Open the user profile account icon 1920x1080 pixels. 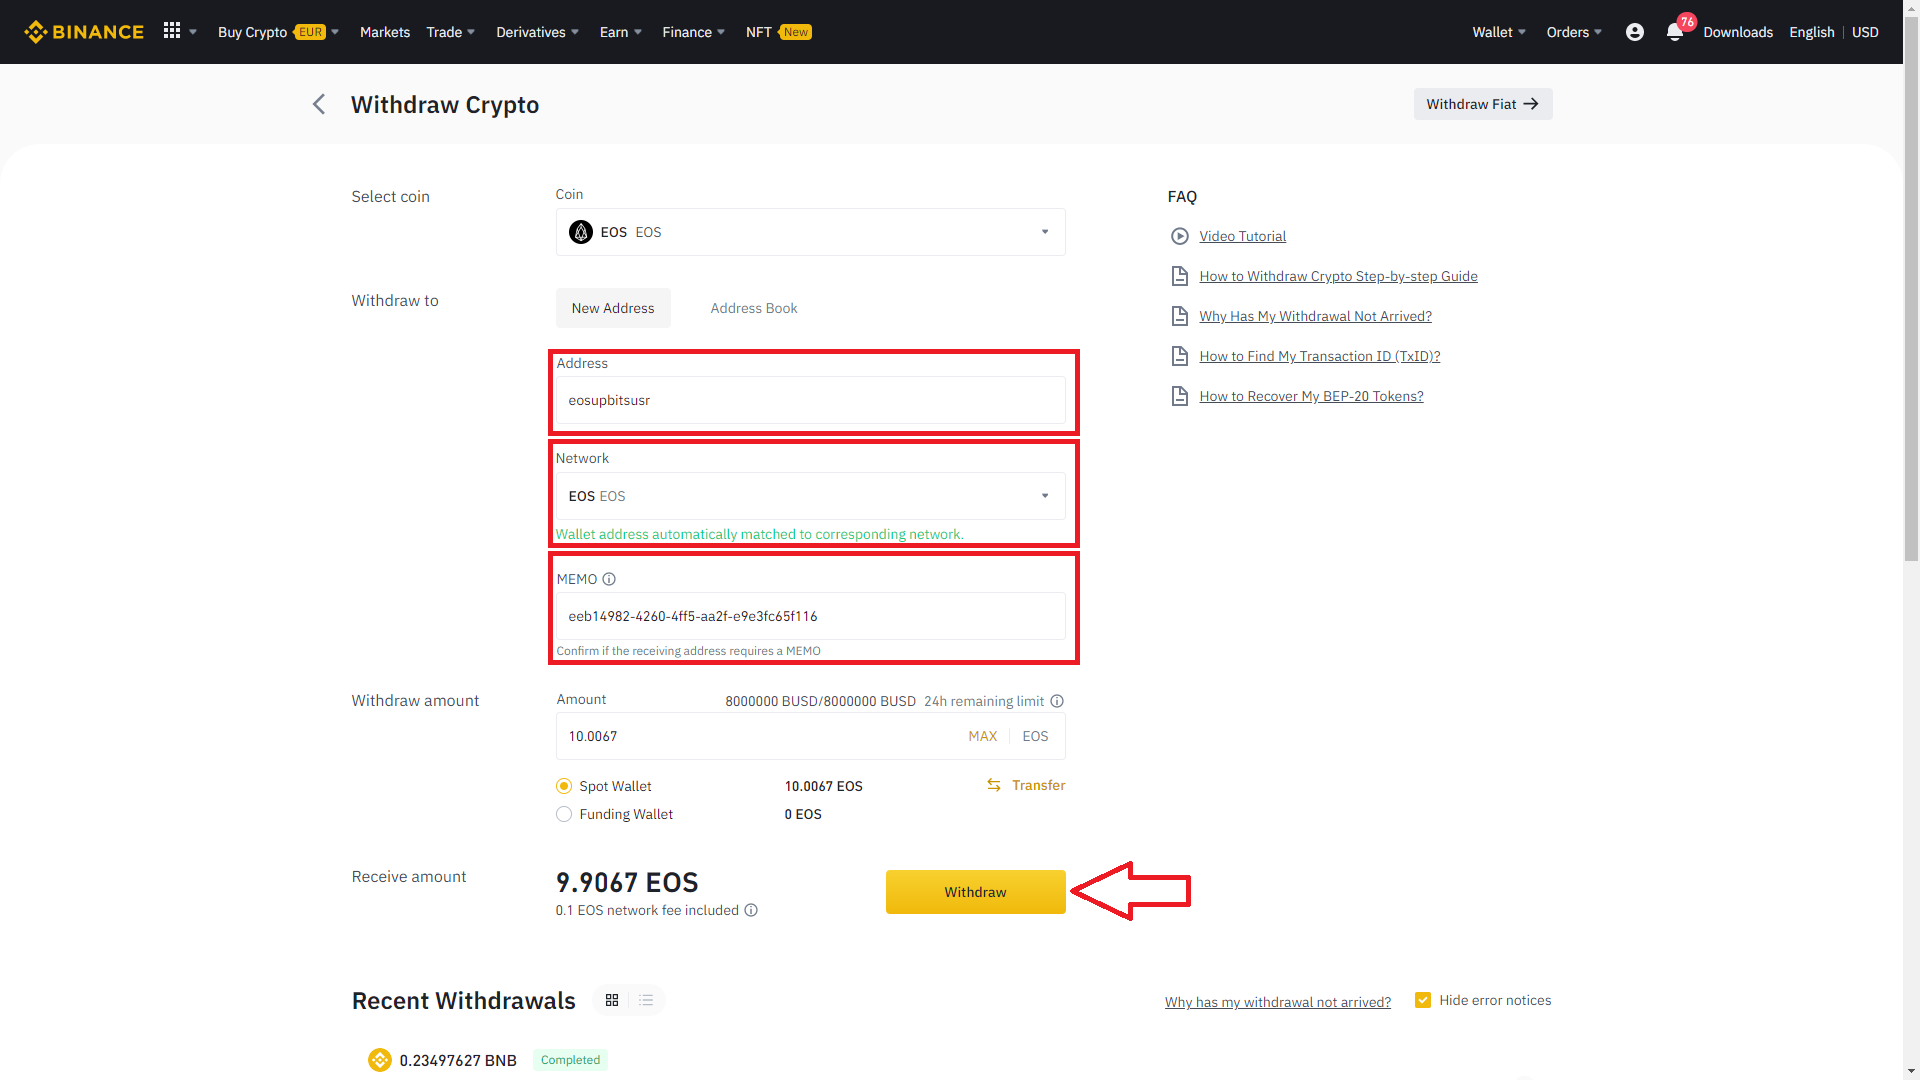pos(1634,32)
